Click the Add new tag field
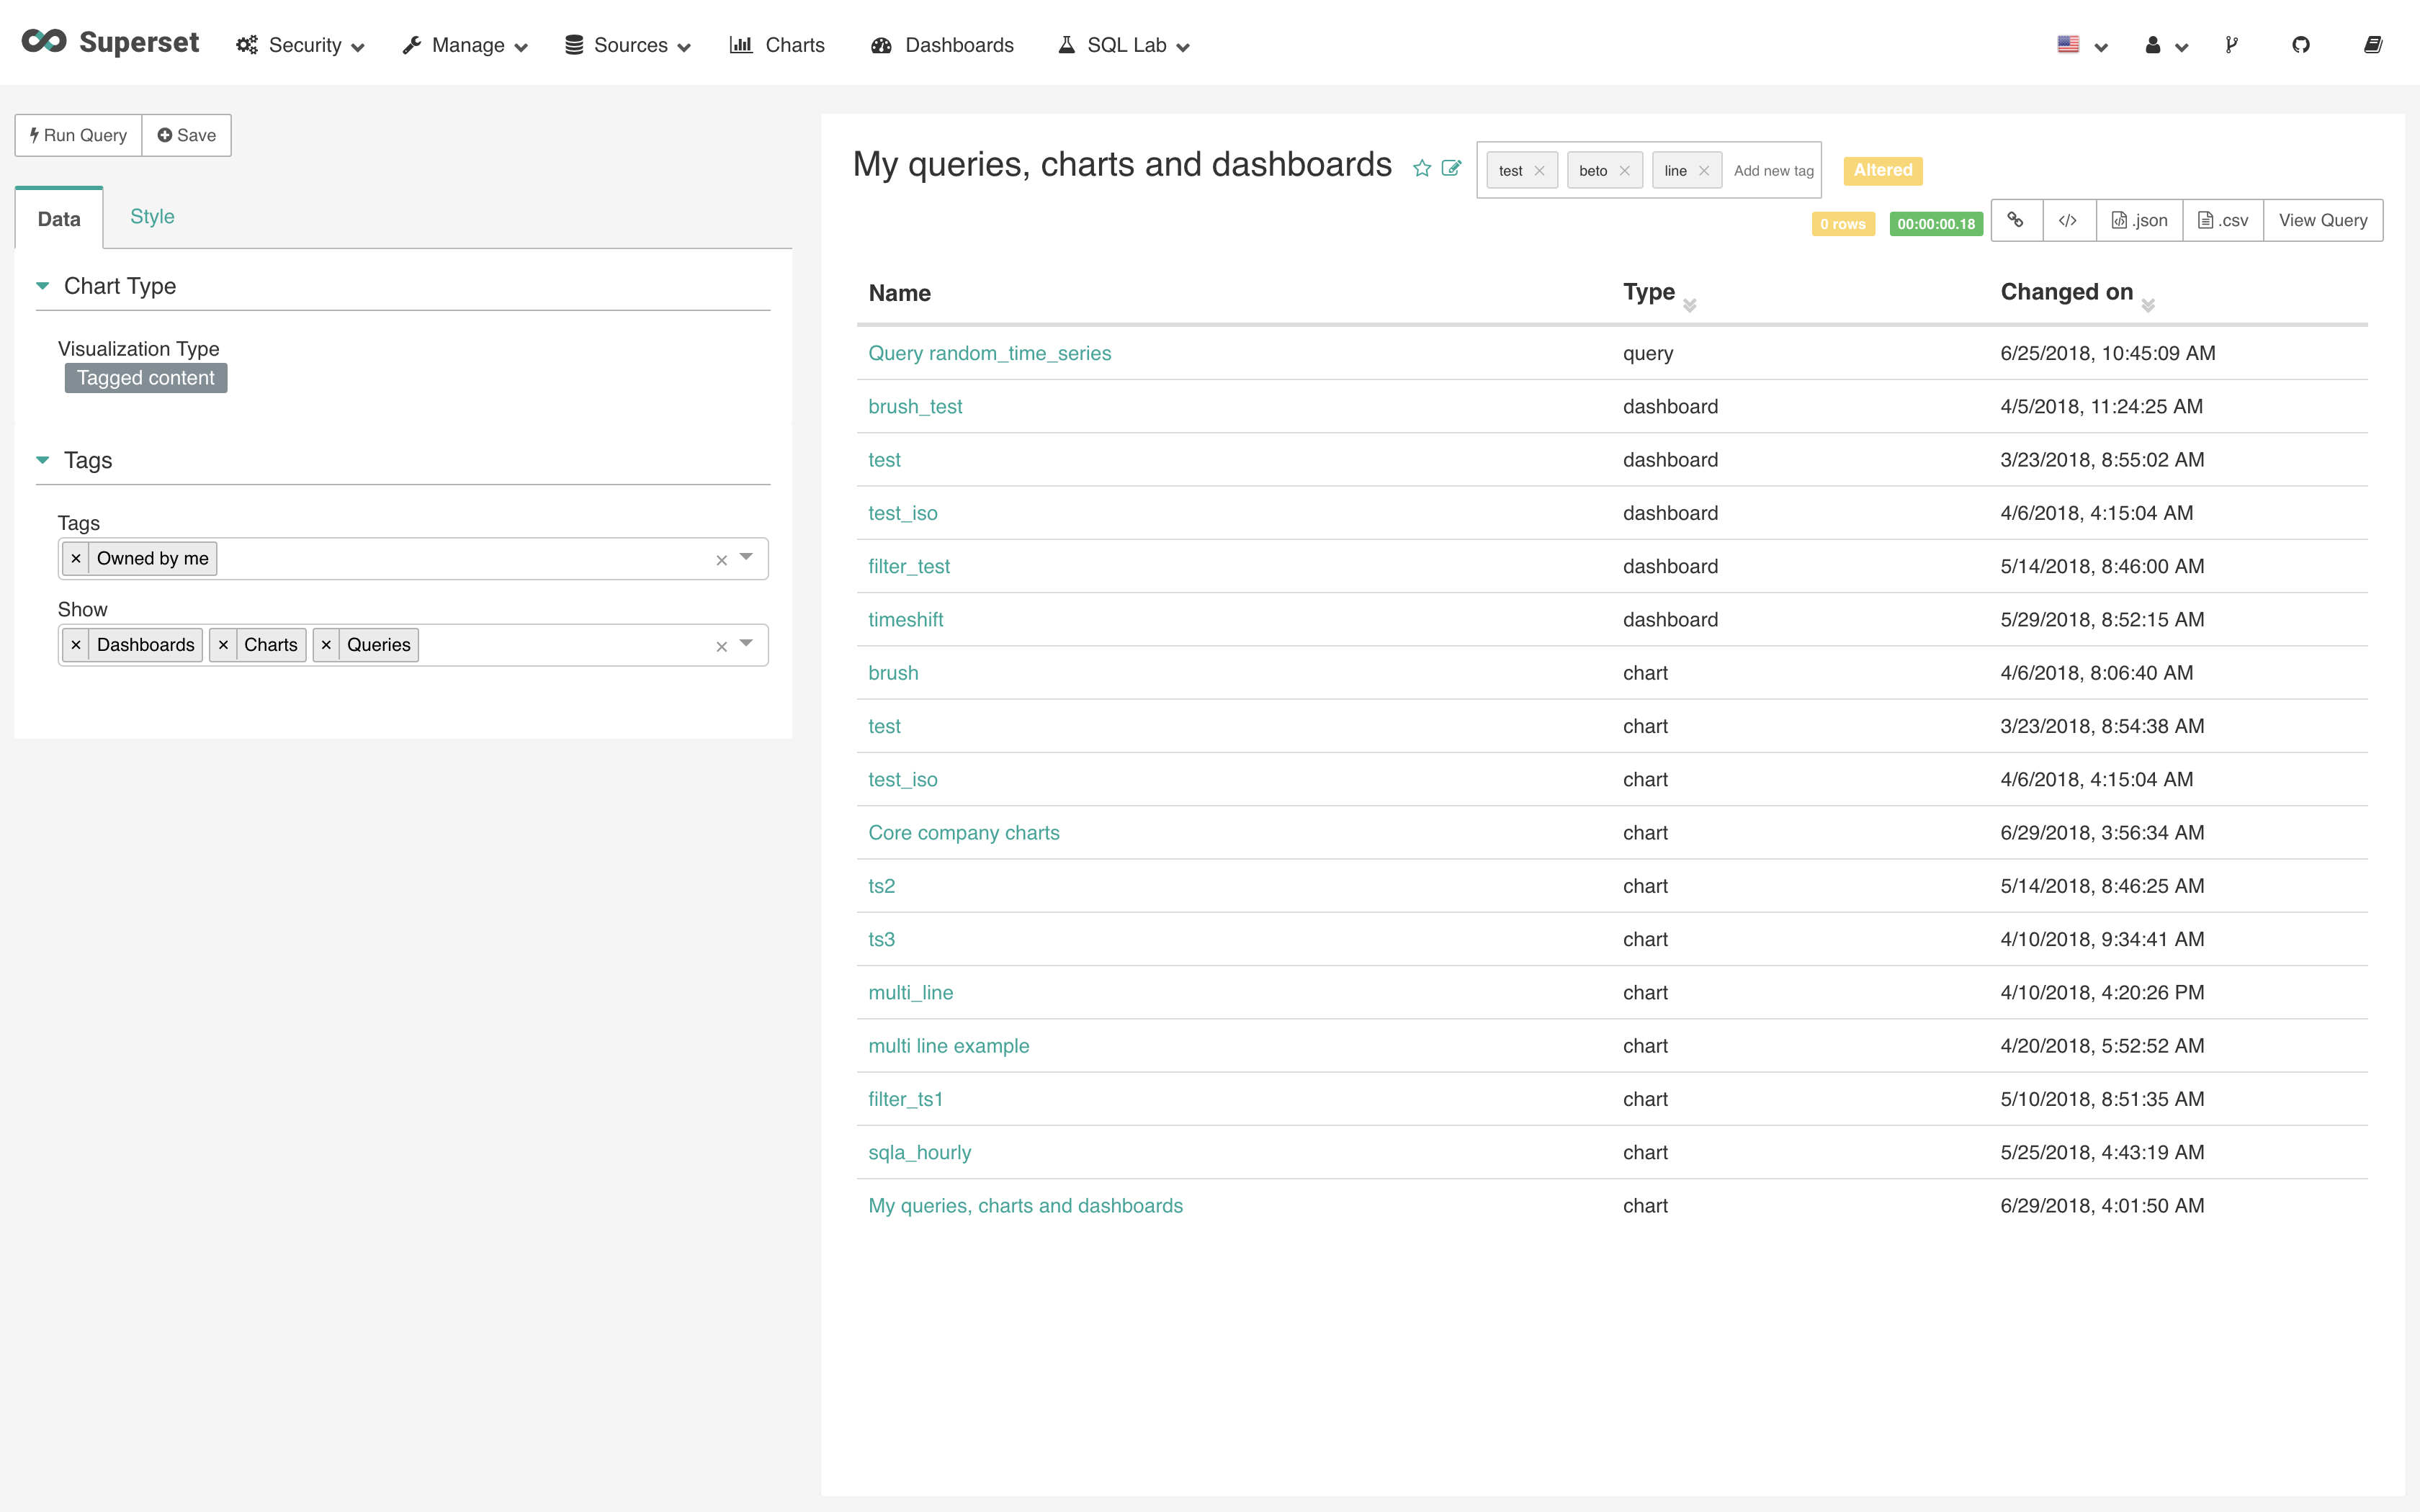Screen dimensions: 2420x1512 (x=1773, y=171)
